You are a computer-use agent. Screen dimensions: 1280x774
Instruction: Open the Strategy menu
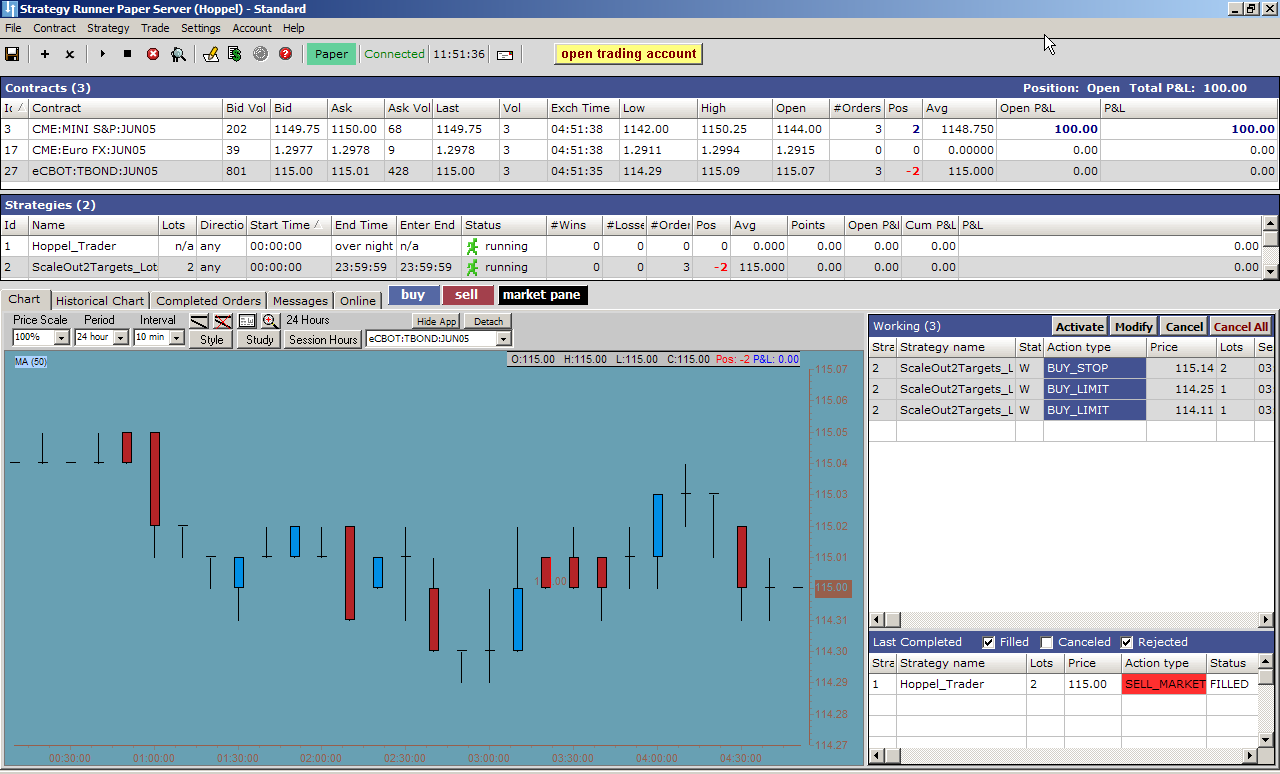[108, 28]
